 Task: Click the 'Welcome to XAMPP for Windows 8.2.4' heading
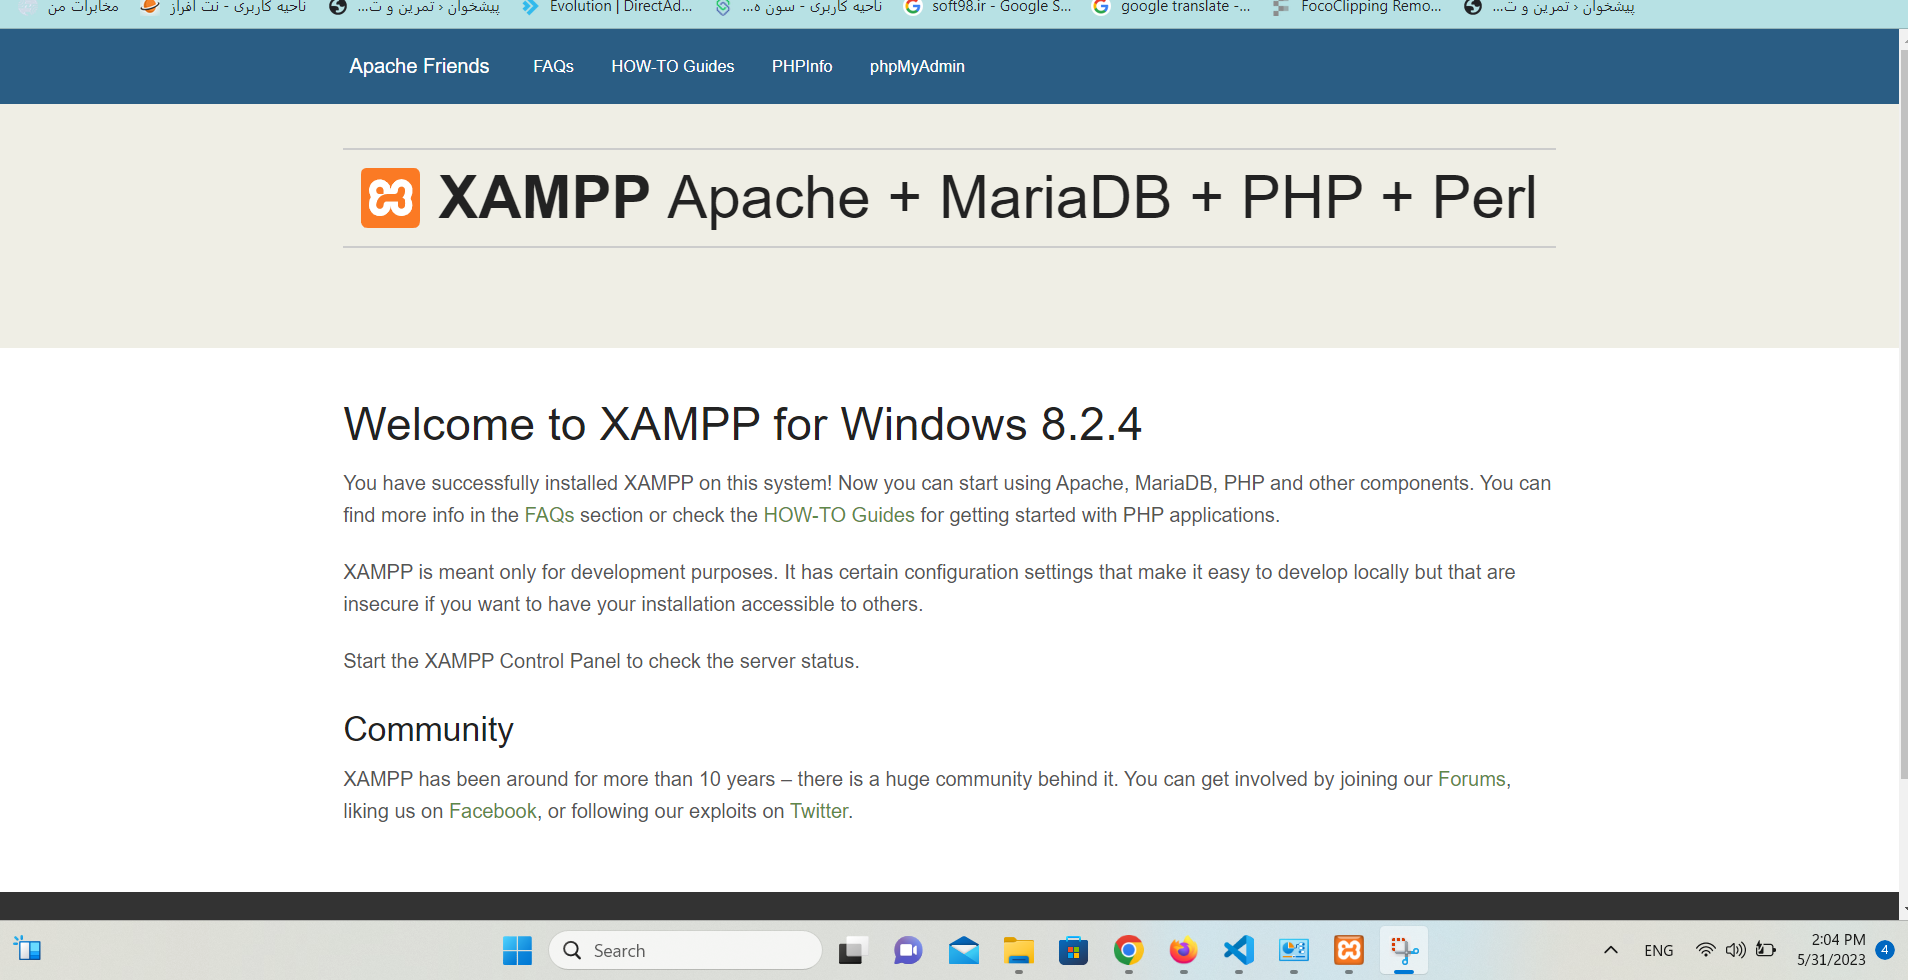742,424
